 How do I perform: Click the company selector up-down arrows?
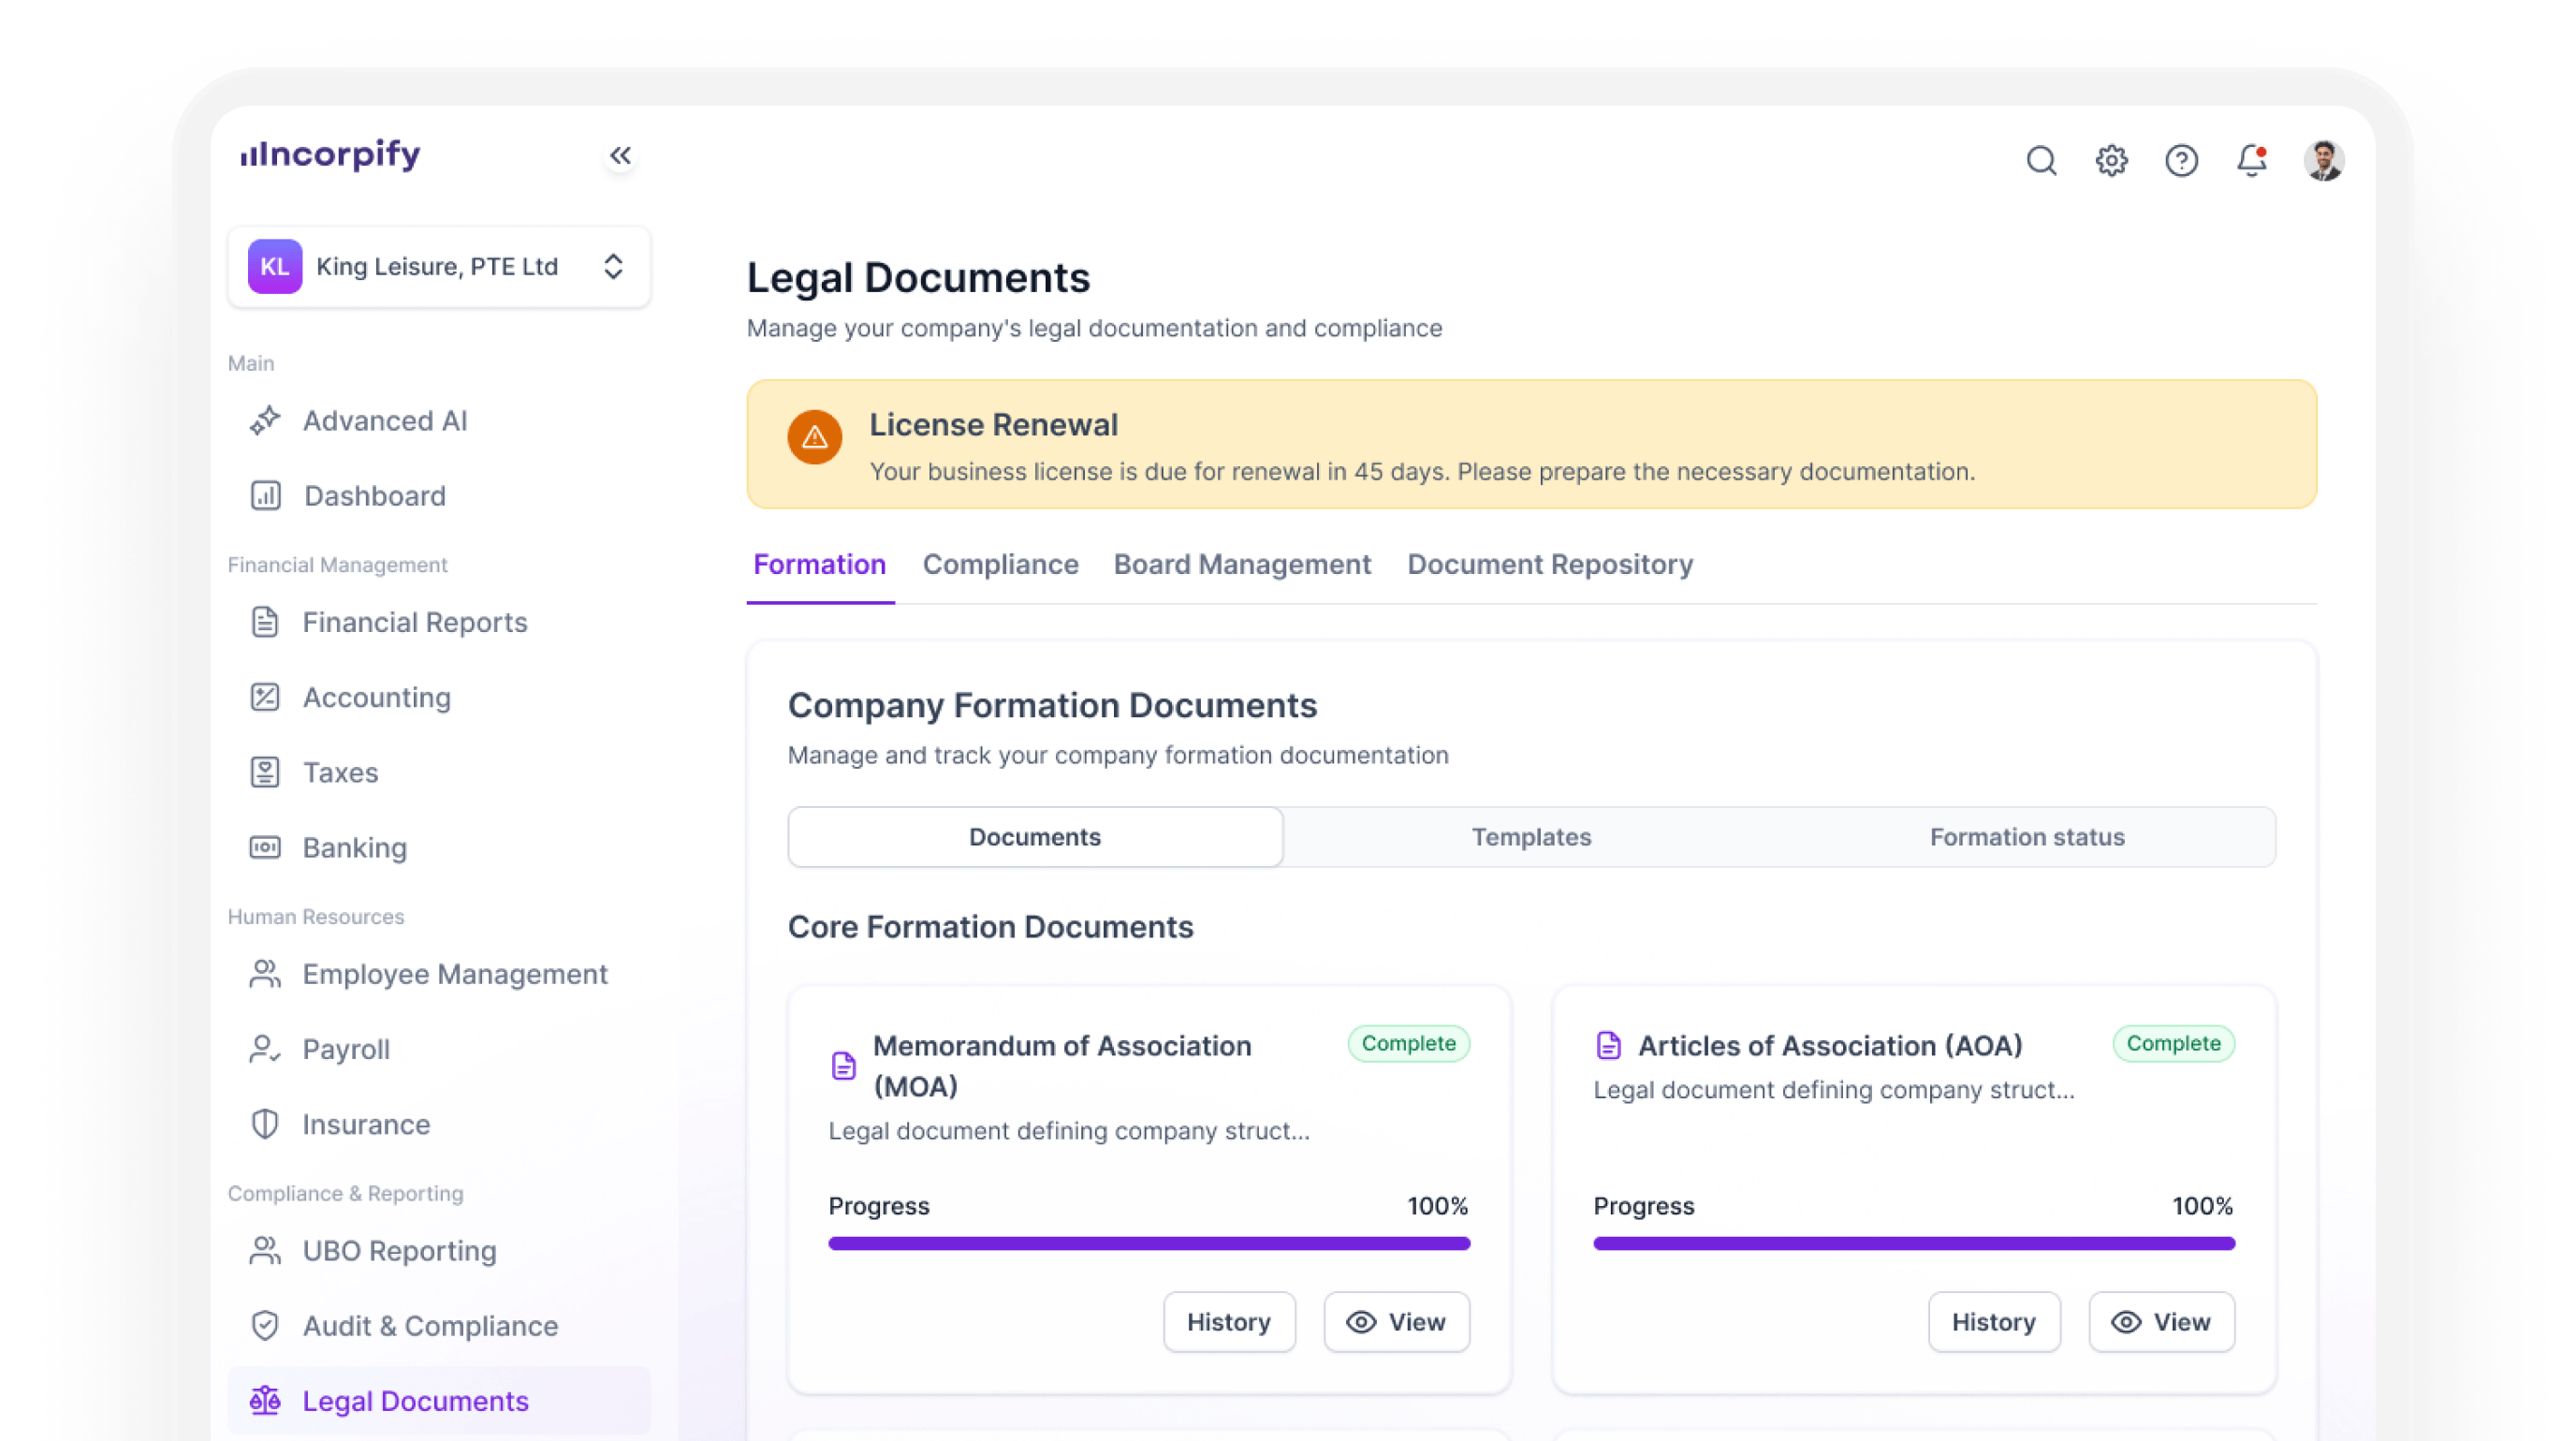[x=613, y=266]
